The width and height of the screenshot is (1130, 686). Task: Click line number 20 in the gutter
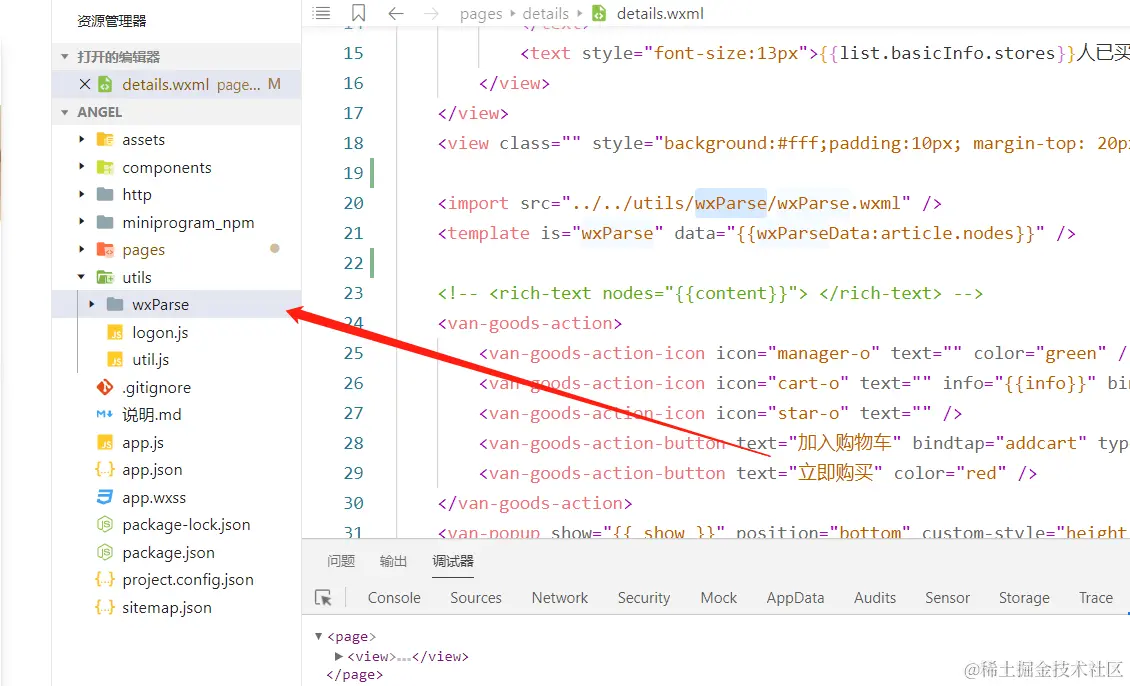coord(353,203)
